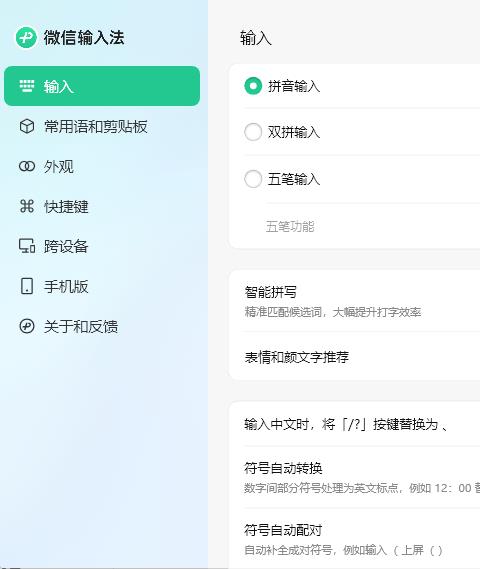480x569 pixels.
Task: Click the WeChat Input green logo icon
Action: tap(26, 37)
